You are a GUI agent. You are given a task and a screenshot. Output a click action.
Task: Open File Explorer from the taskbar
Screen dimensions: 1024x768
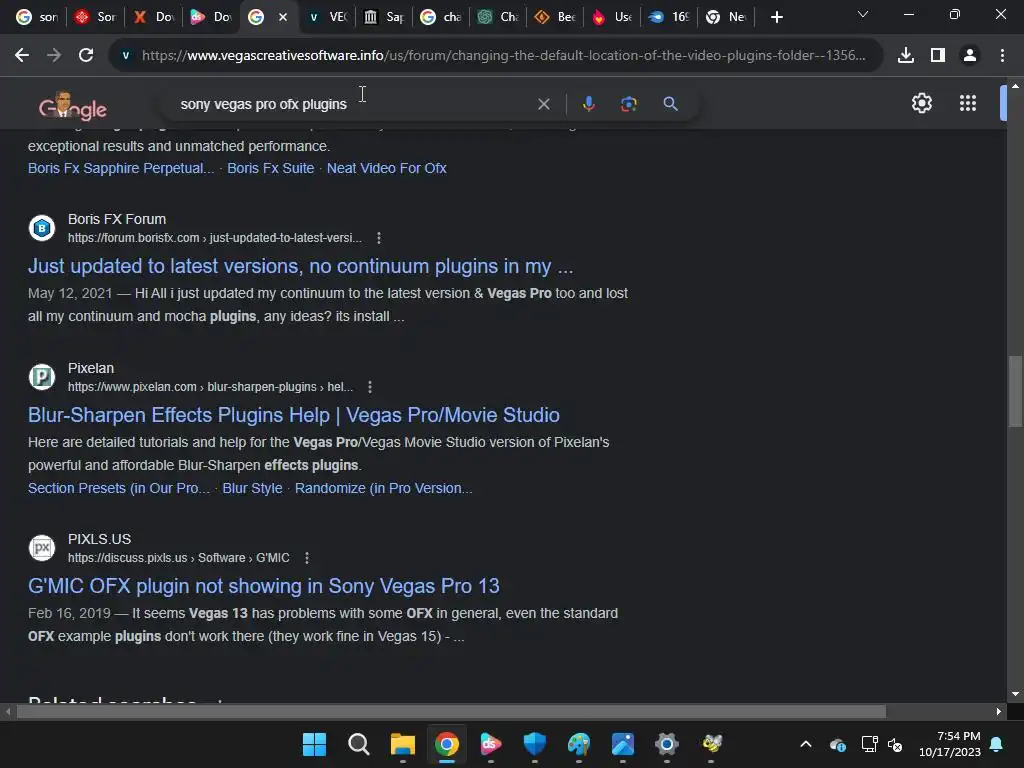(402, 744)
